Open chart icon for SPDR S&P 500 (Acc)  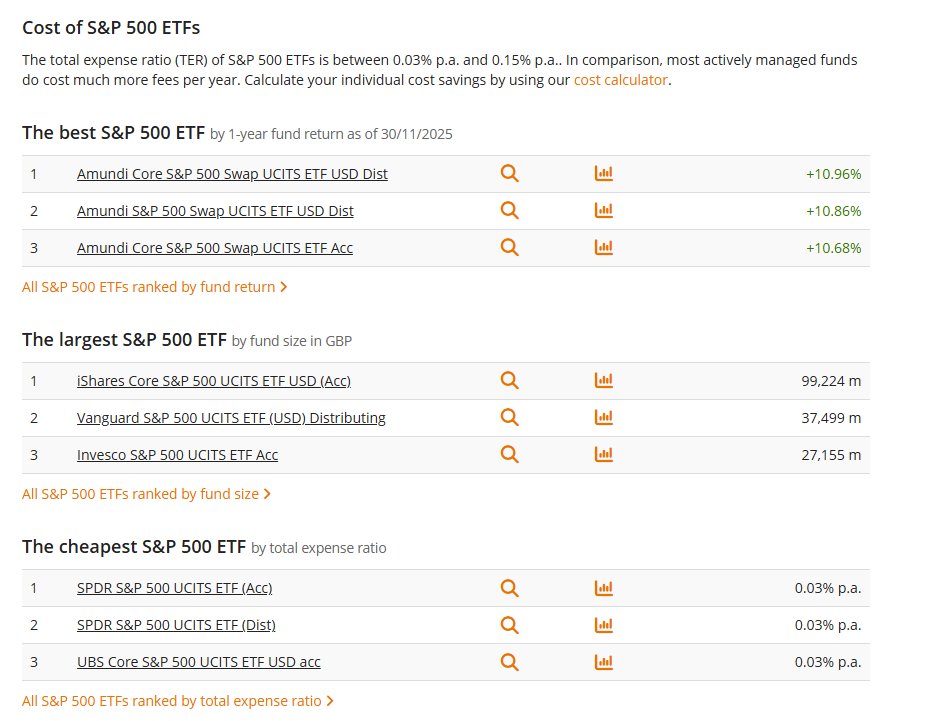[603, 588]
